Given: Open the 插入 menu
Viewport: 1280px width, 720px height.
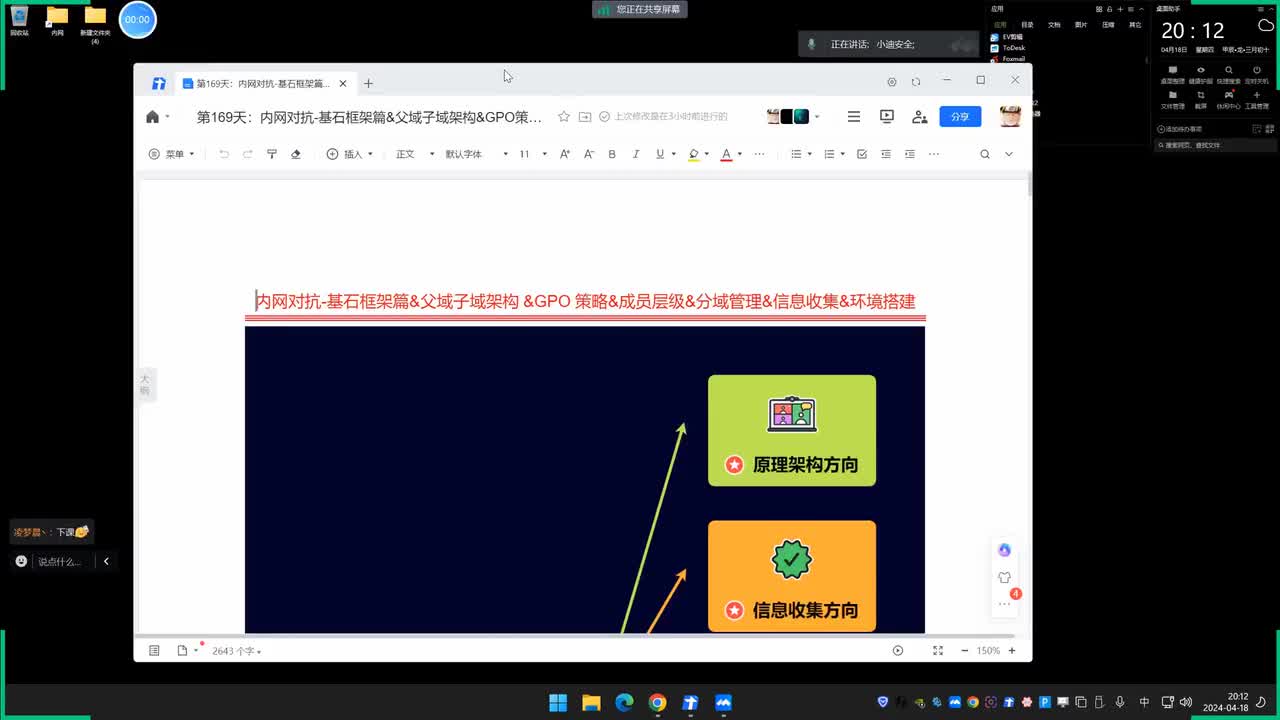Looking at the screenshot, I should tap(350, 154).
